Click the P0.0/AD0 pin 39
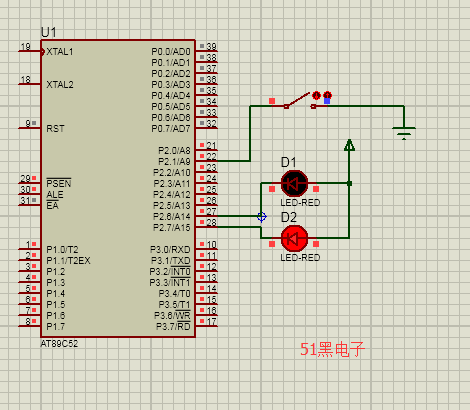The width and height of the screenshot is (470, 410). point(206,50)
